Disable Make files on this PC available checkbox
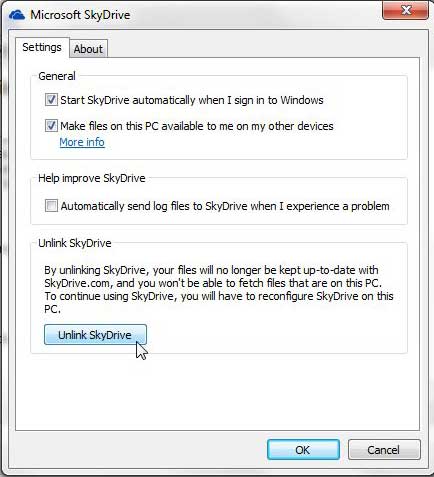The width and height of the screenshot is (434, 477). pyautogui.click(x=51, y=126)
